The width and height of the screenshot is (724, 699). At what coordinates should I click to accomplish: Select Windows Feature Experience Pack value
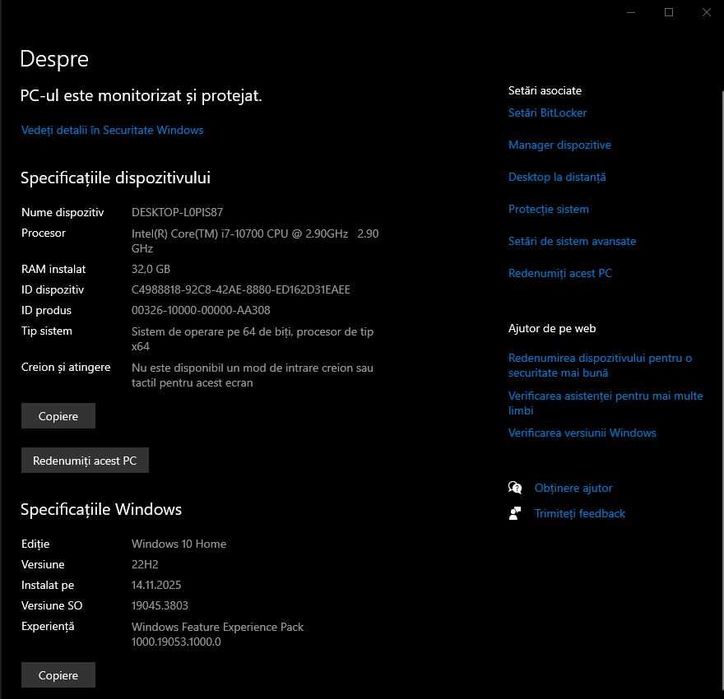coord(217,634)
